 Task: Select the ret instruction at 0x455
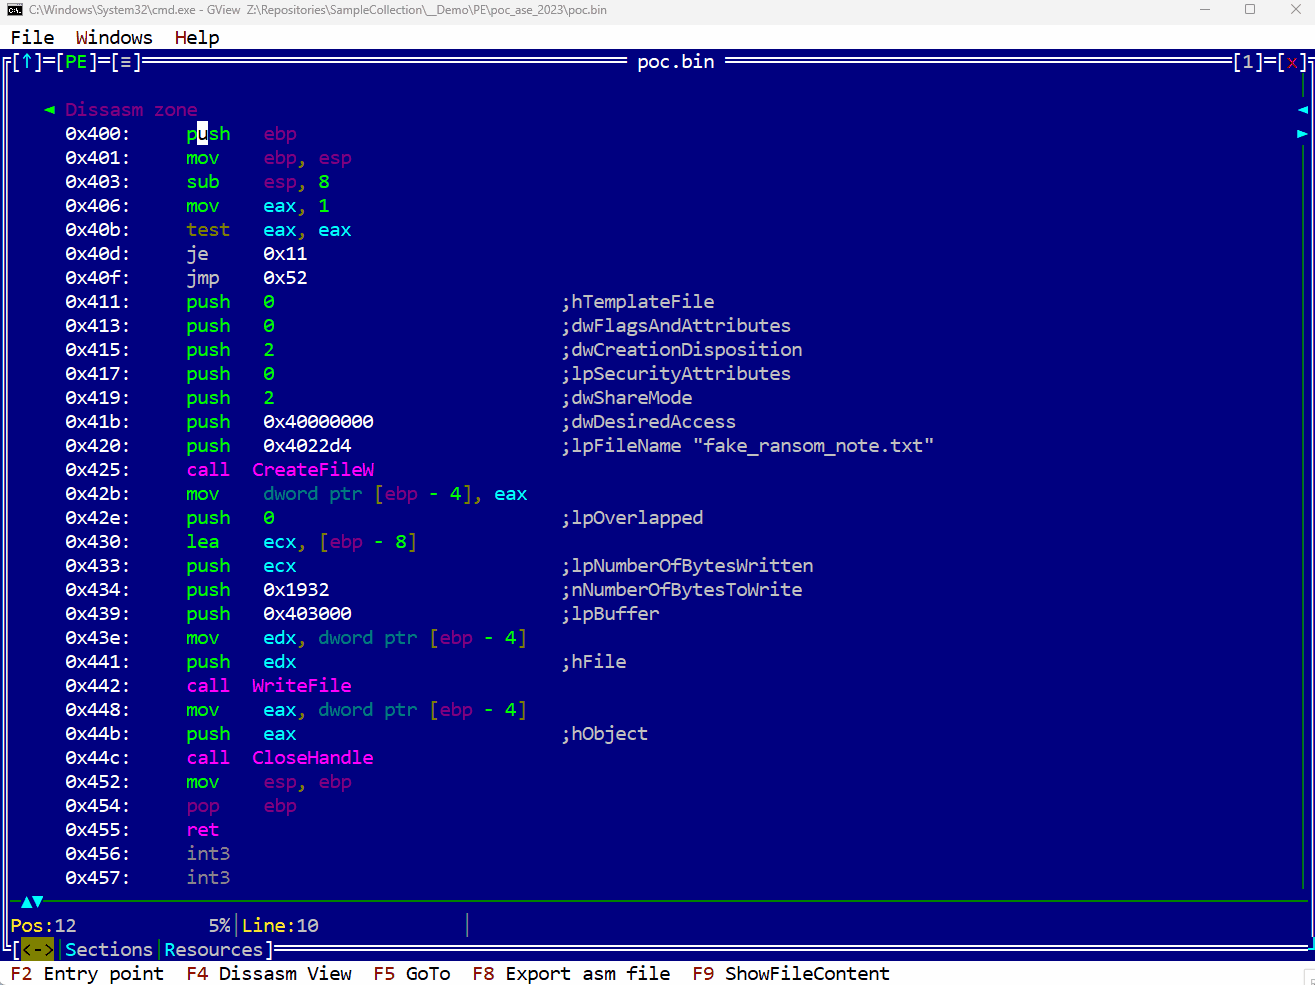tap(202, 830)
